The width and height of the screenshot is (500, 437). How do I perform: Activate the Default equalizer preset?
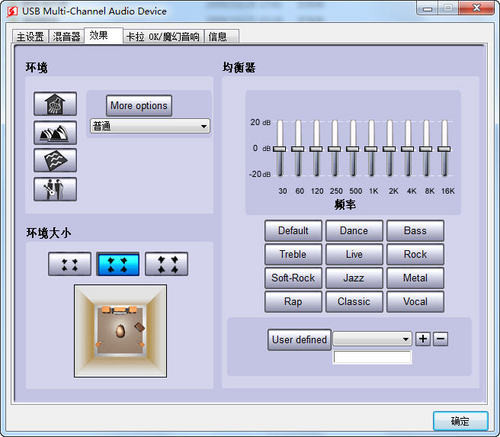293,231
